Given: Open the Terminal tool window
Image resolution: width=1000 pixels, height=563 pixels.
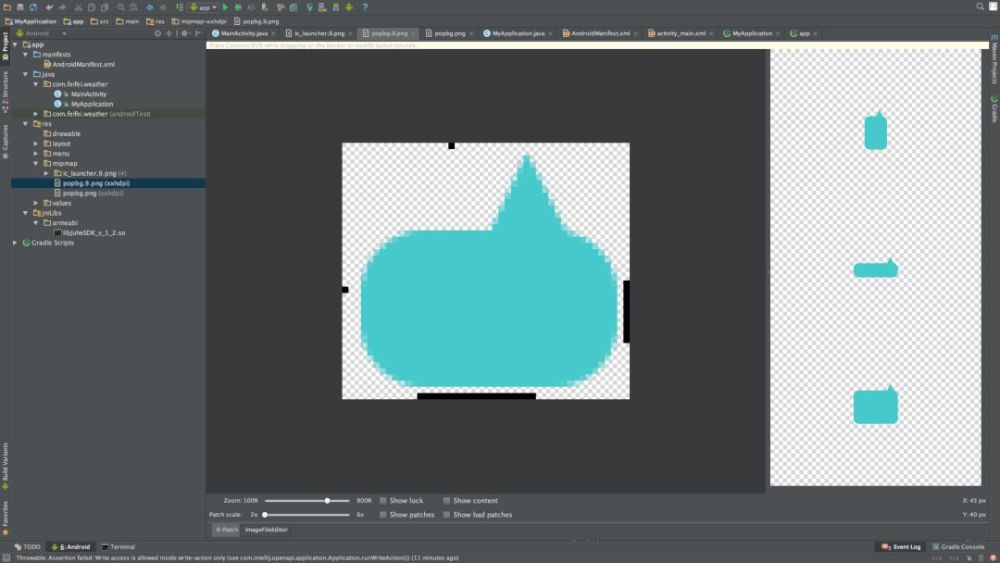Looking at the screenshot, I should pyautogui.click(x=118, y=546).
